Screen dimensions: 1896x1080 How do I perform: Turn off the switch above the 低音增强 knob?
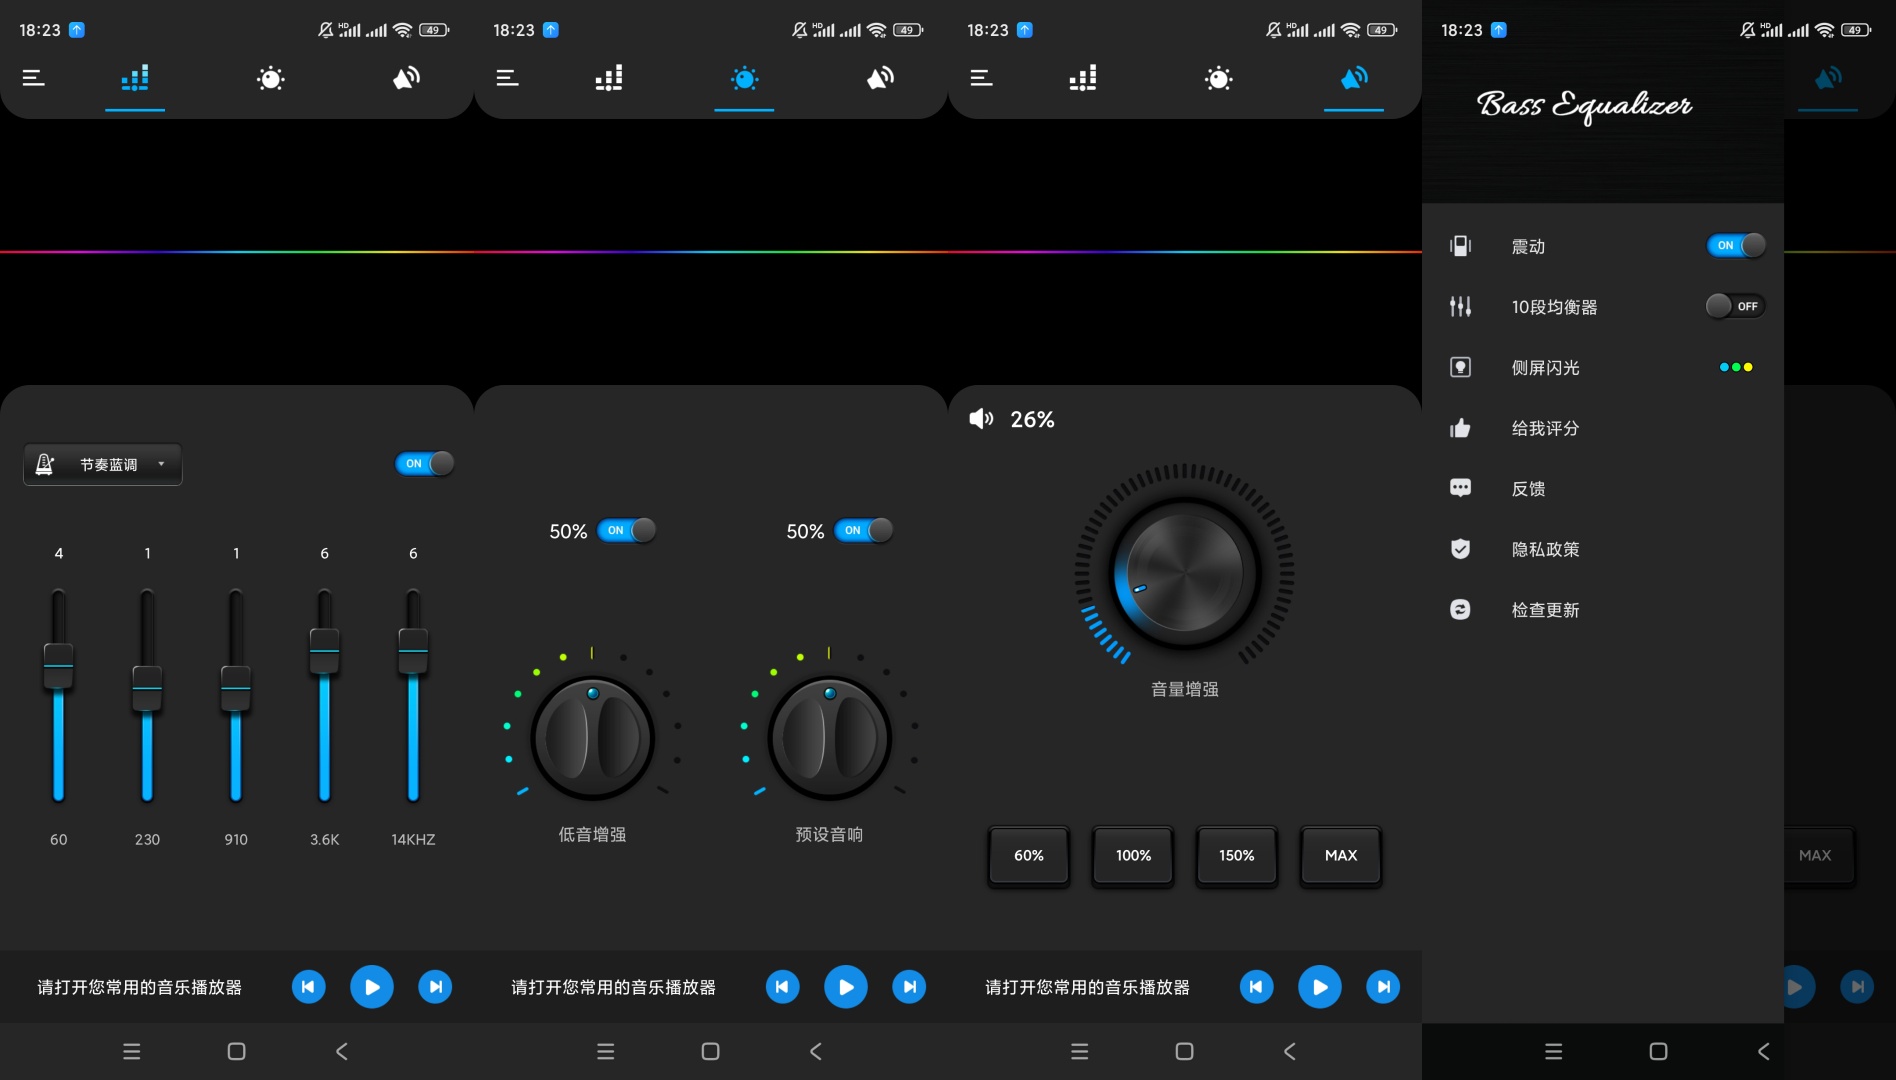pos(627,531)
